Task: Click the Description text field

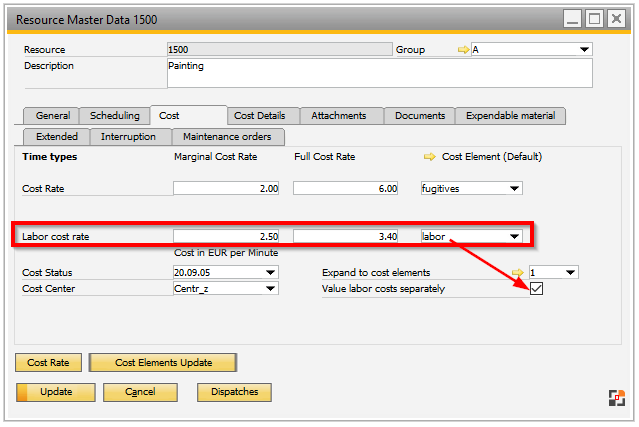Action: point(379,73)
